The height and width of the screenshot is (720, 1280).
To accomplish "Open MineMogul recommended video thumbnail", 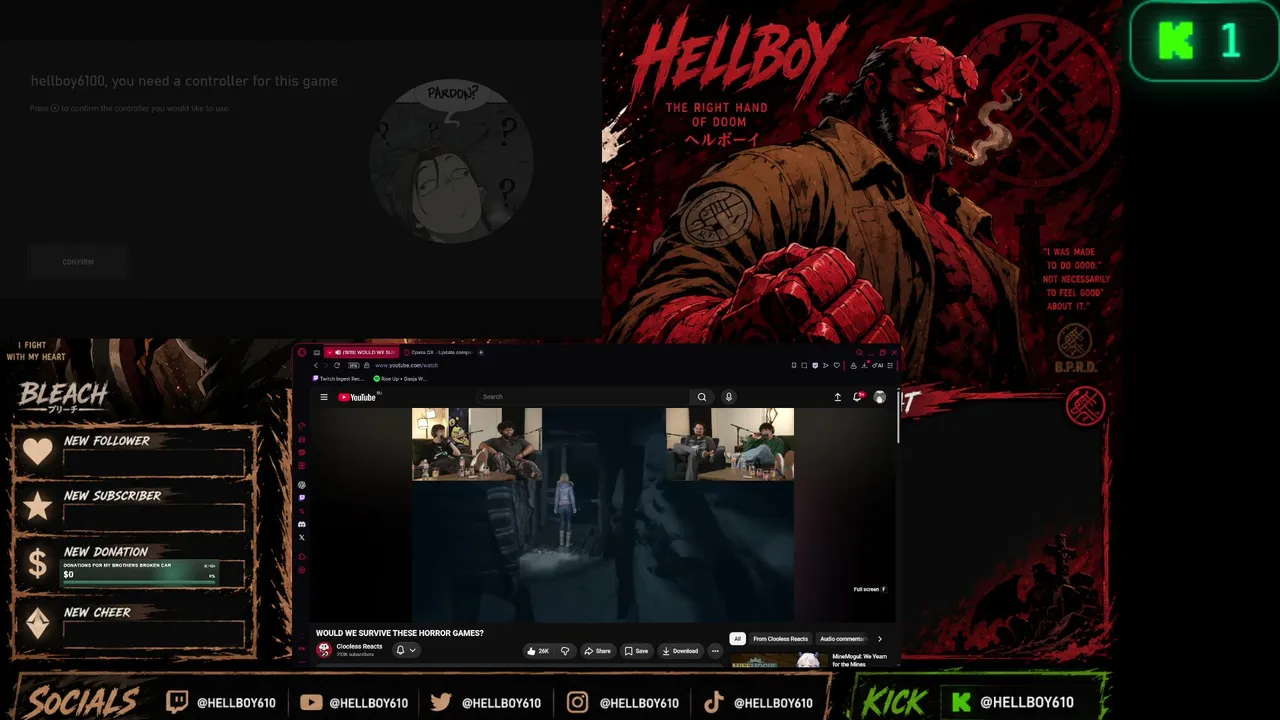I will pyautogui.click(x=779, y=662).
